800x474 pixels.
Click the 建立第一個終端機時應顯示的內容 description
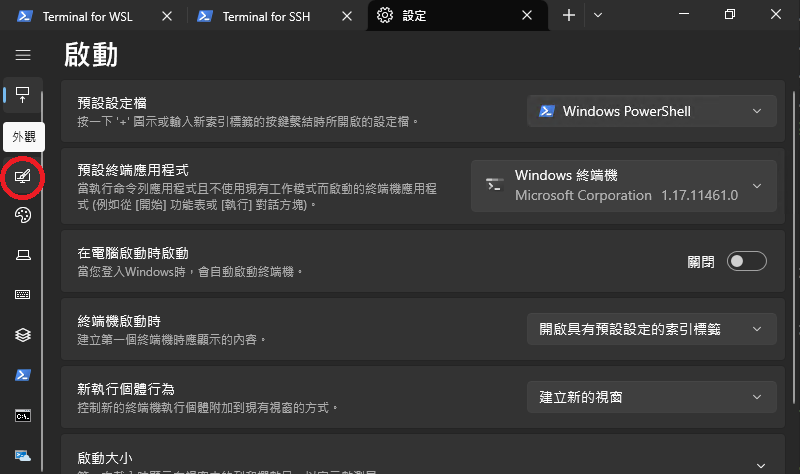coord(172,339)
